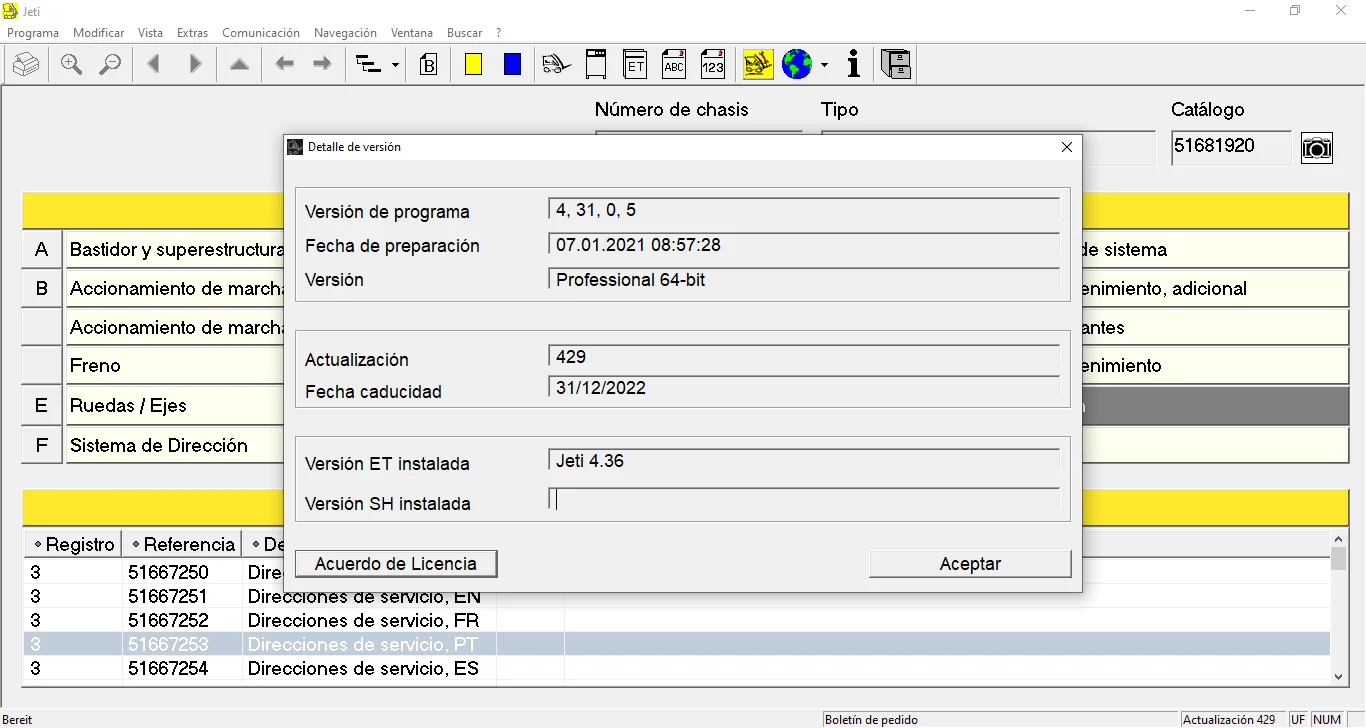
Task: Click the information 'i' toolbar icon
Action: [854, 65]
